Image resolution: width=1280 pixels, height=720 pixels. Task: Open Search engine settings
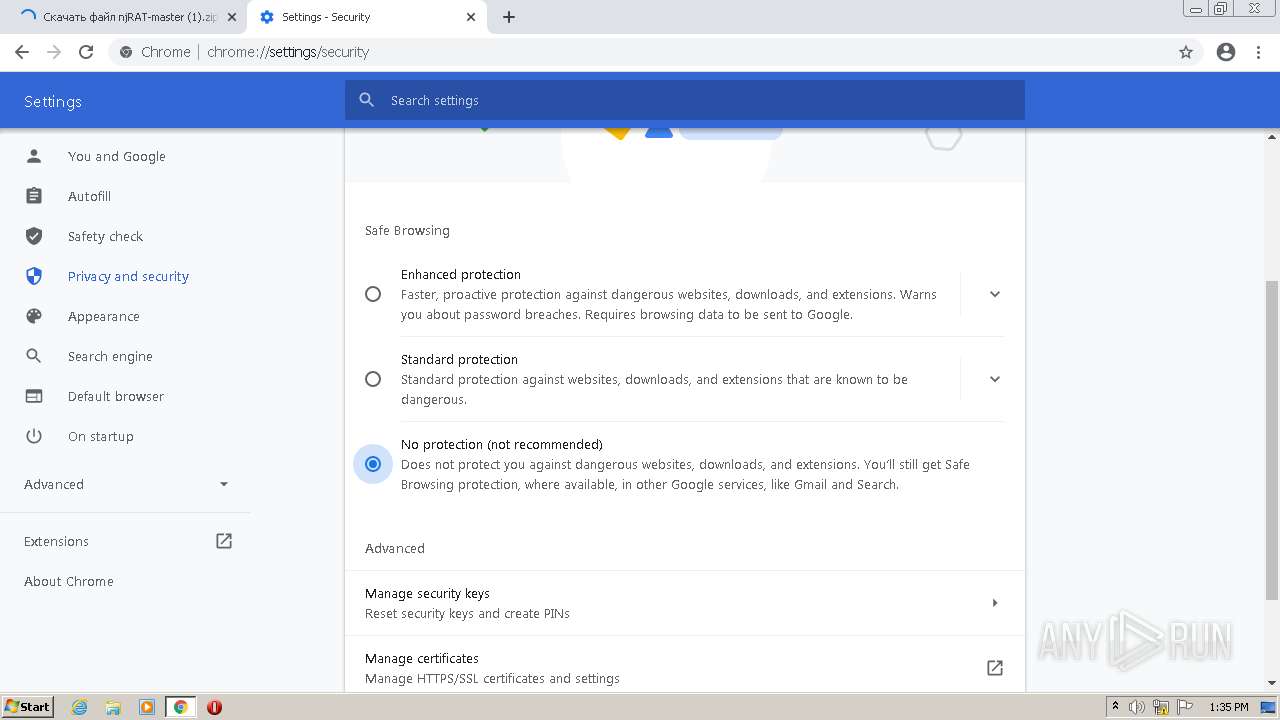click(x=110, y=356)
